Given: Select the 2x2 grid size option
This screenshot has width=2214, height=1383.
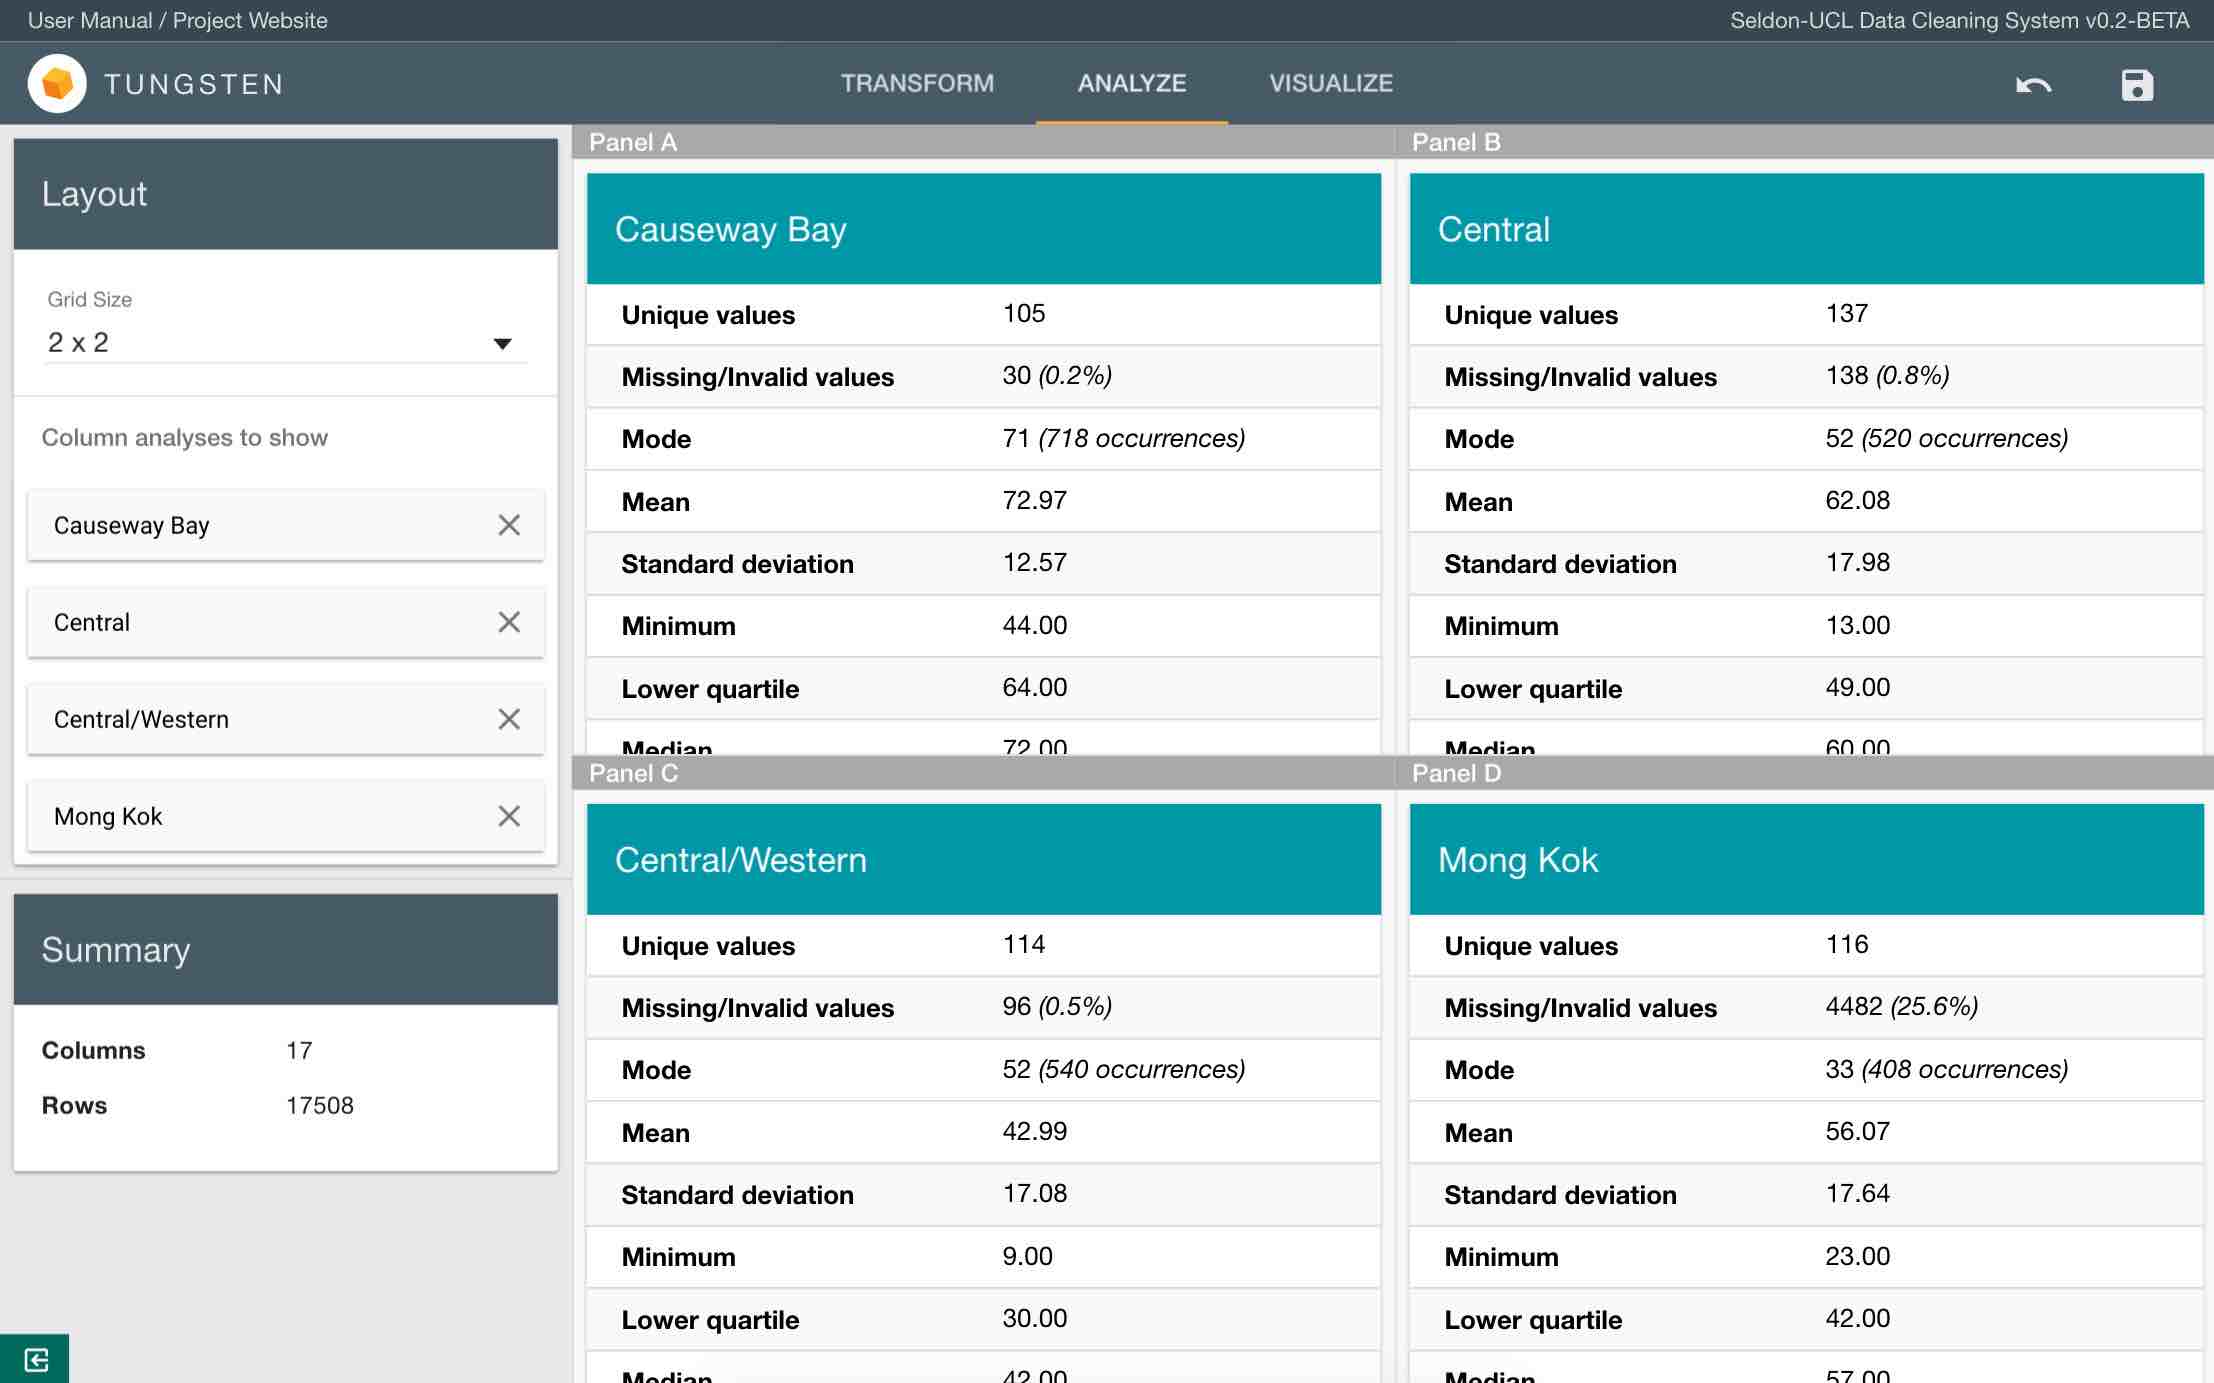Looking at the screenshot, I should (280, 343).
